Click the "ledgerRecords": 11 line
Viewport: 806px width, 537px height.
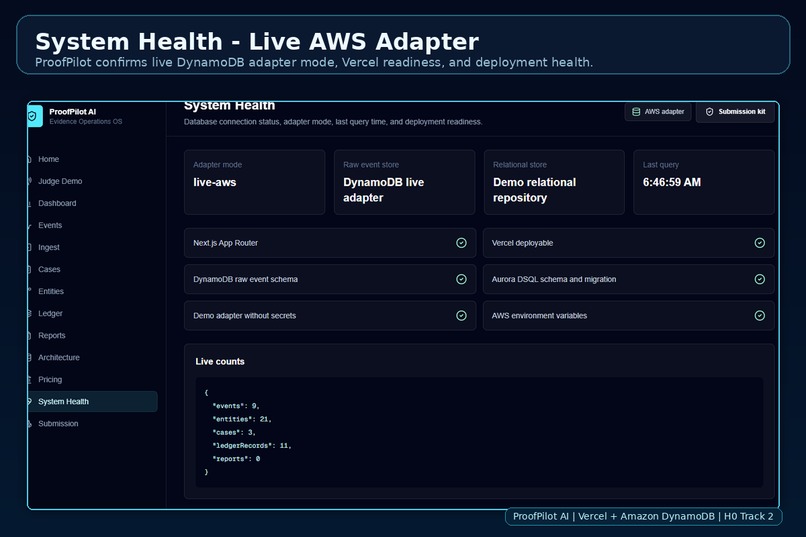[x=252, y=446]
